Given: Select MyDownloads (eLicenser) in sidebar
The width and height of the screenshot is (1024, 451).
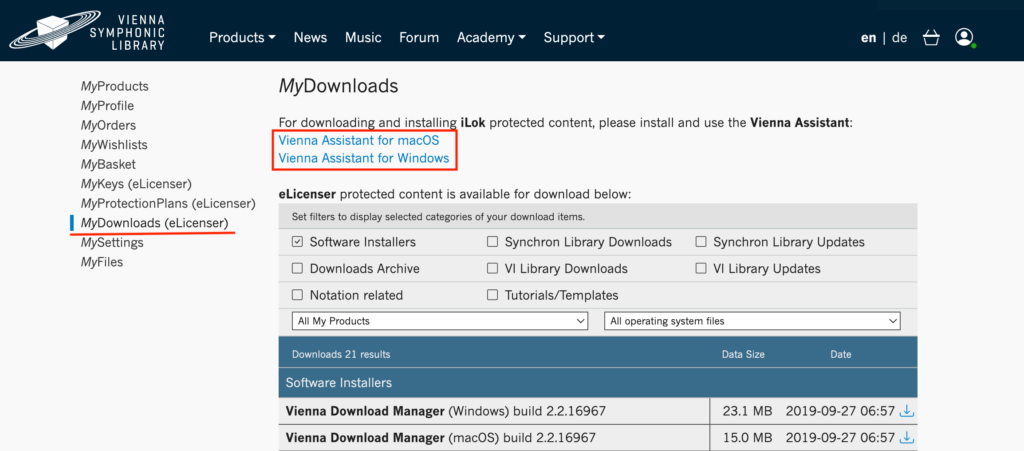Looking at the screenshot, I should (x=155, y=223).
